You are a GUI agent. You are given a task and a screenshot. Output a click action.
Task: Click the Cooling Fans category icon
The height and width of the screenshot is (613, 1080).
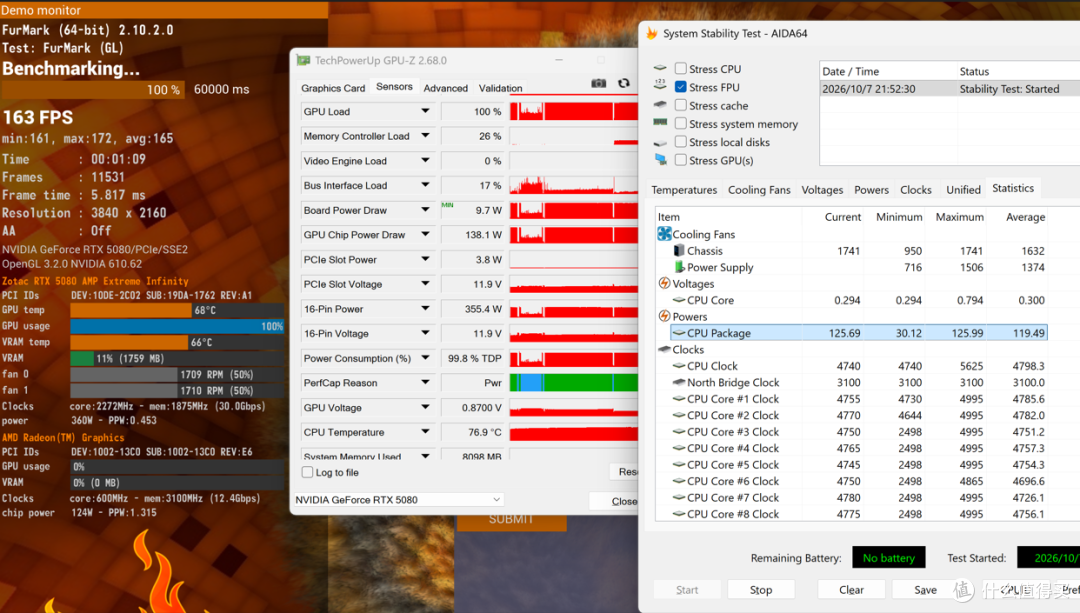[664, 234]
